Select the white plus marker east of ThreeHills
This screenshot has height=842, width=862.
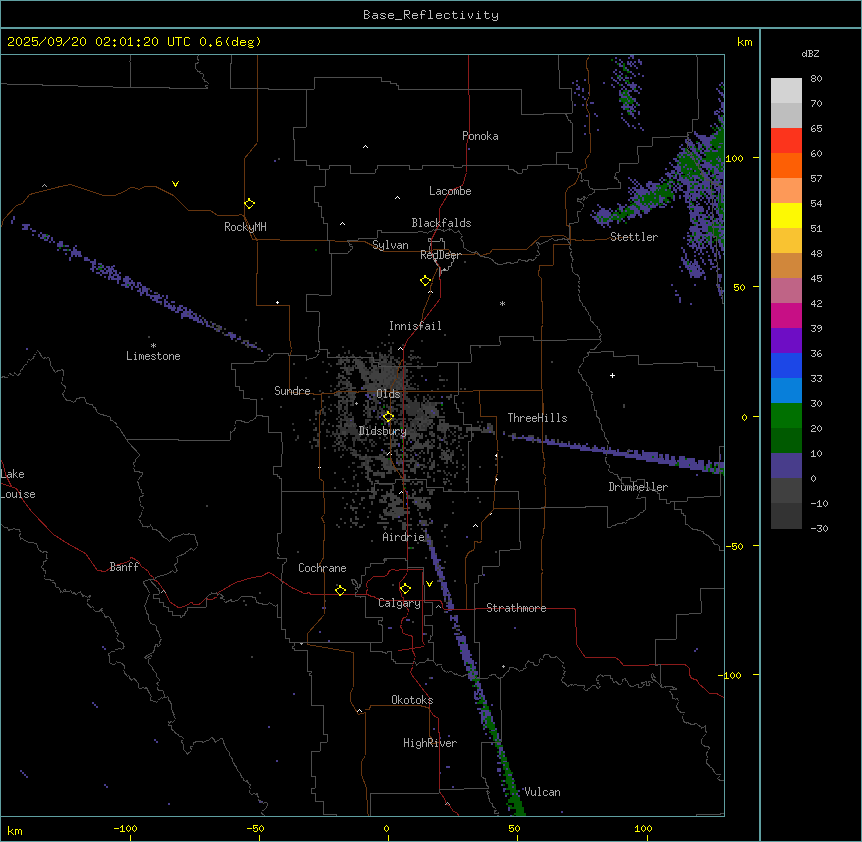(x=613, y=375)
